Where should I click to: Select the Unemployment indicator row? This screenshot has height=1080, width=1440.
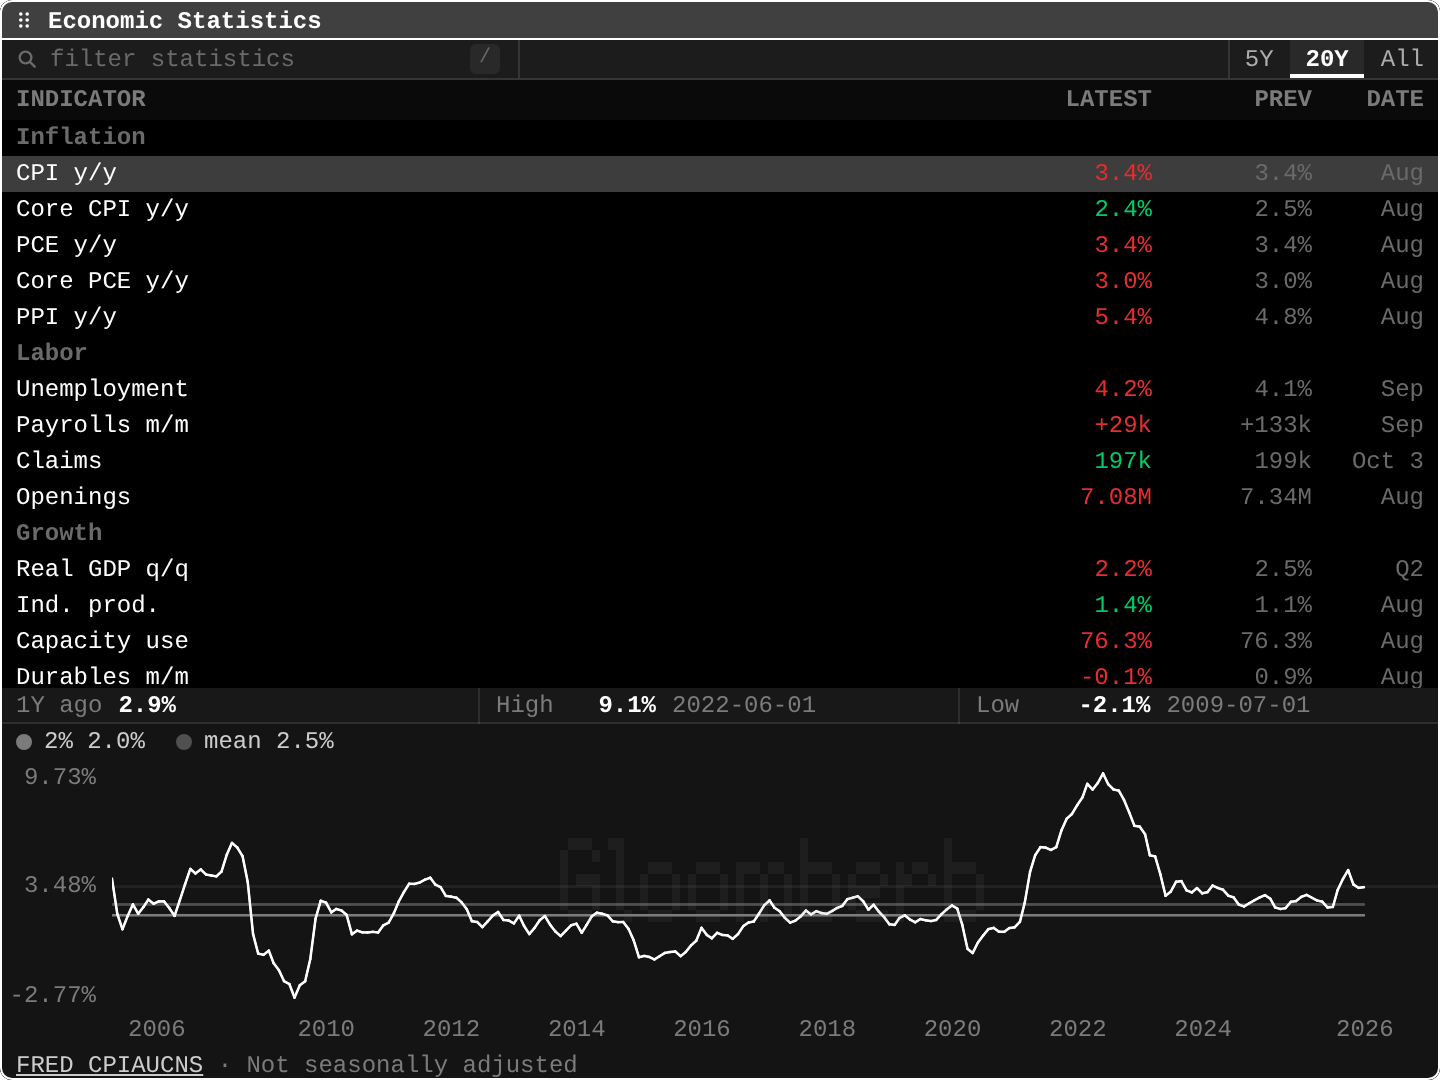720,389
